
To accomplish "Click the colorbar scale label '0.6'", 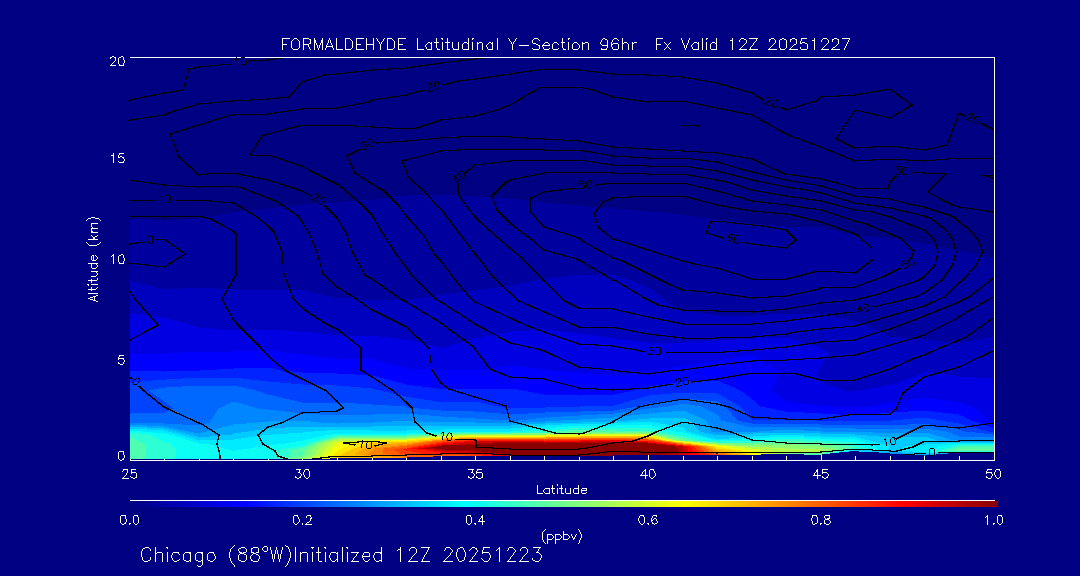I will click(x=648, y=520).
